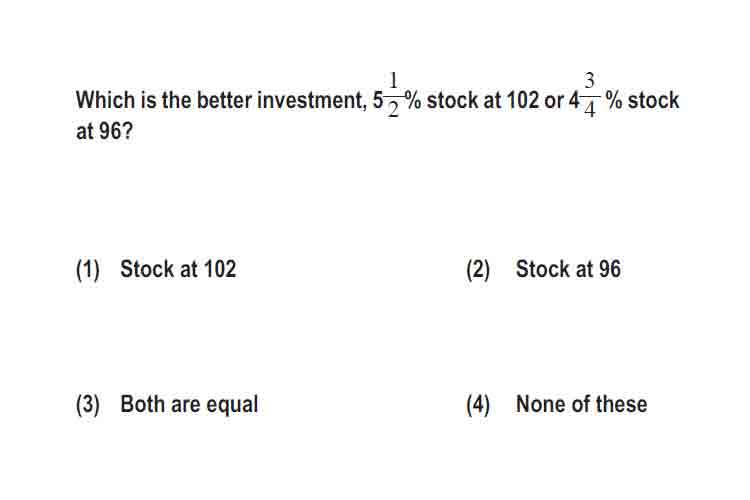Click the '102' in option one
Screen dimensions: 750x500
[220, 269]
